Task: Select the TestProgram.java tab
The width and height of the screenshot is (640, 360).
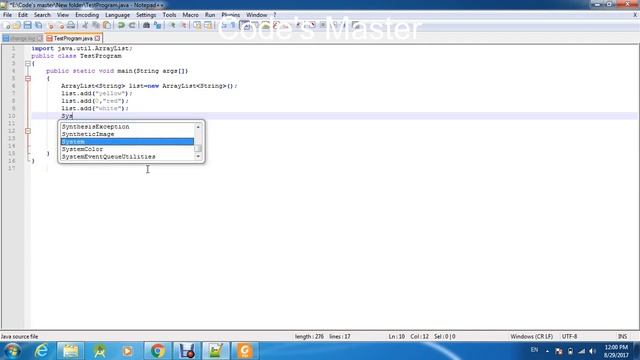Action: click(73, 38)
